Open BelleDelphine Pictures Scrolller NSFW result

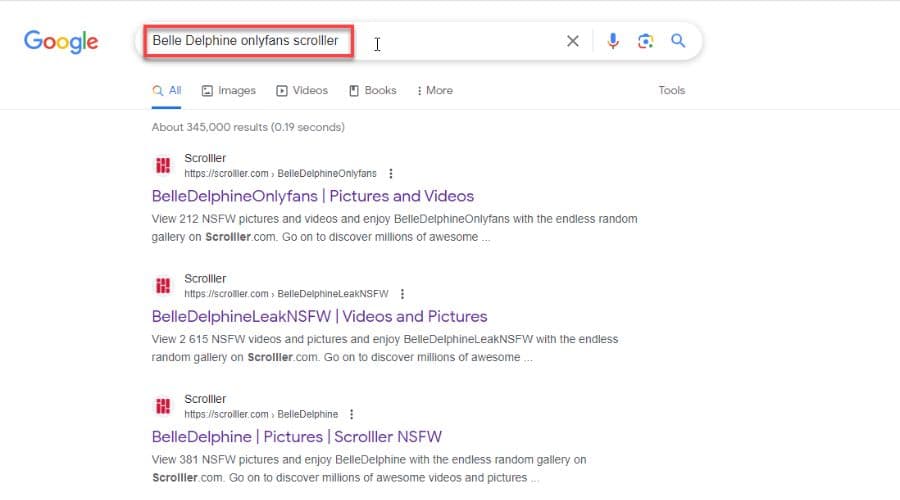click(297, 437)
